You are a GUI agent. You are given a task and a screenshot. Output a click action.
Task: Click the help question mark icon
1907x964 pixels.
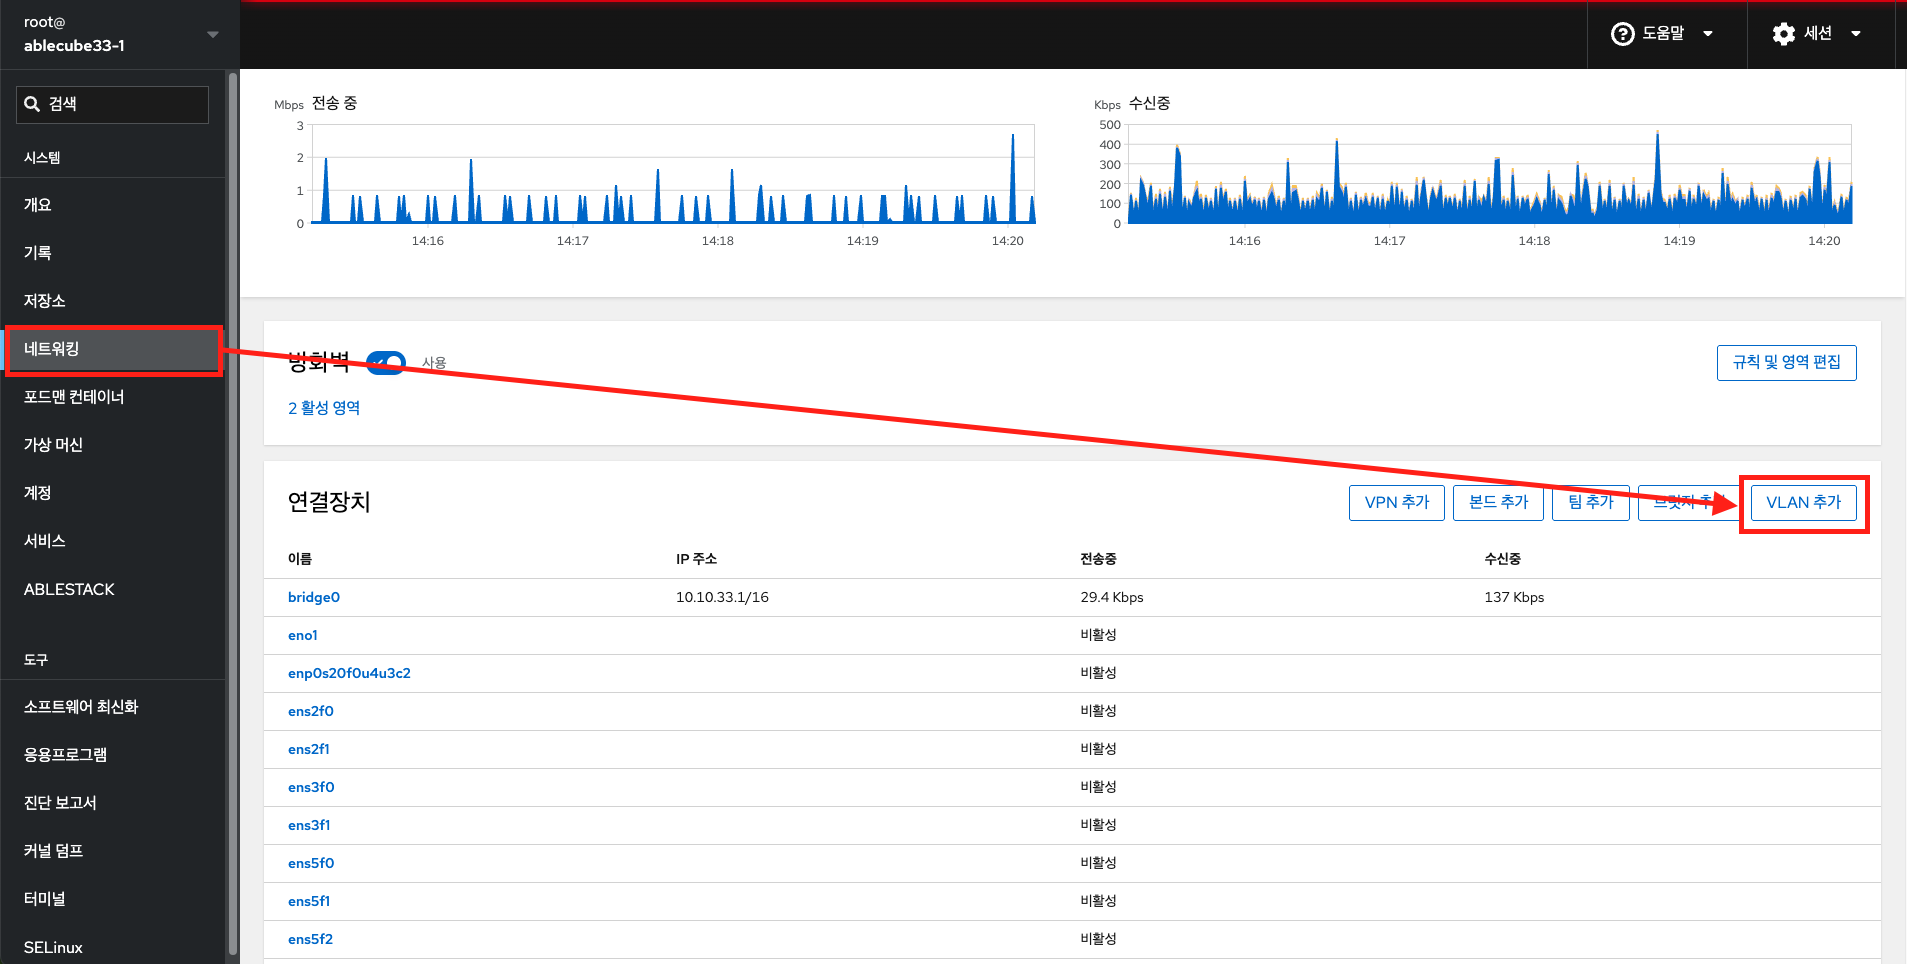[1622, 34]
